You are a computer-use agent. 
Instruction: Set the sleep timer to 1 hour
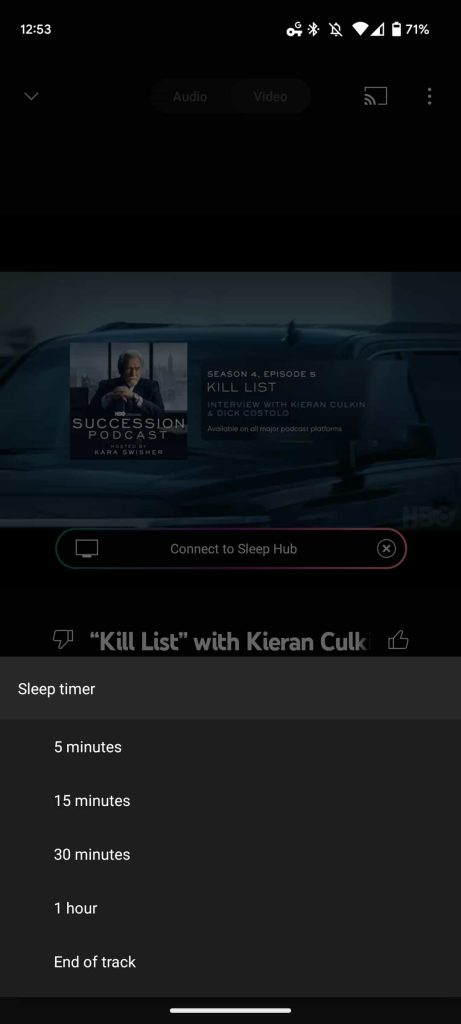(x=230, y=908)
